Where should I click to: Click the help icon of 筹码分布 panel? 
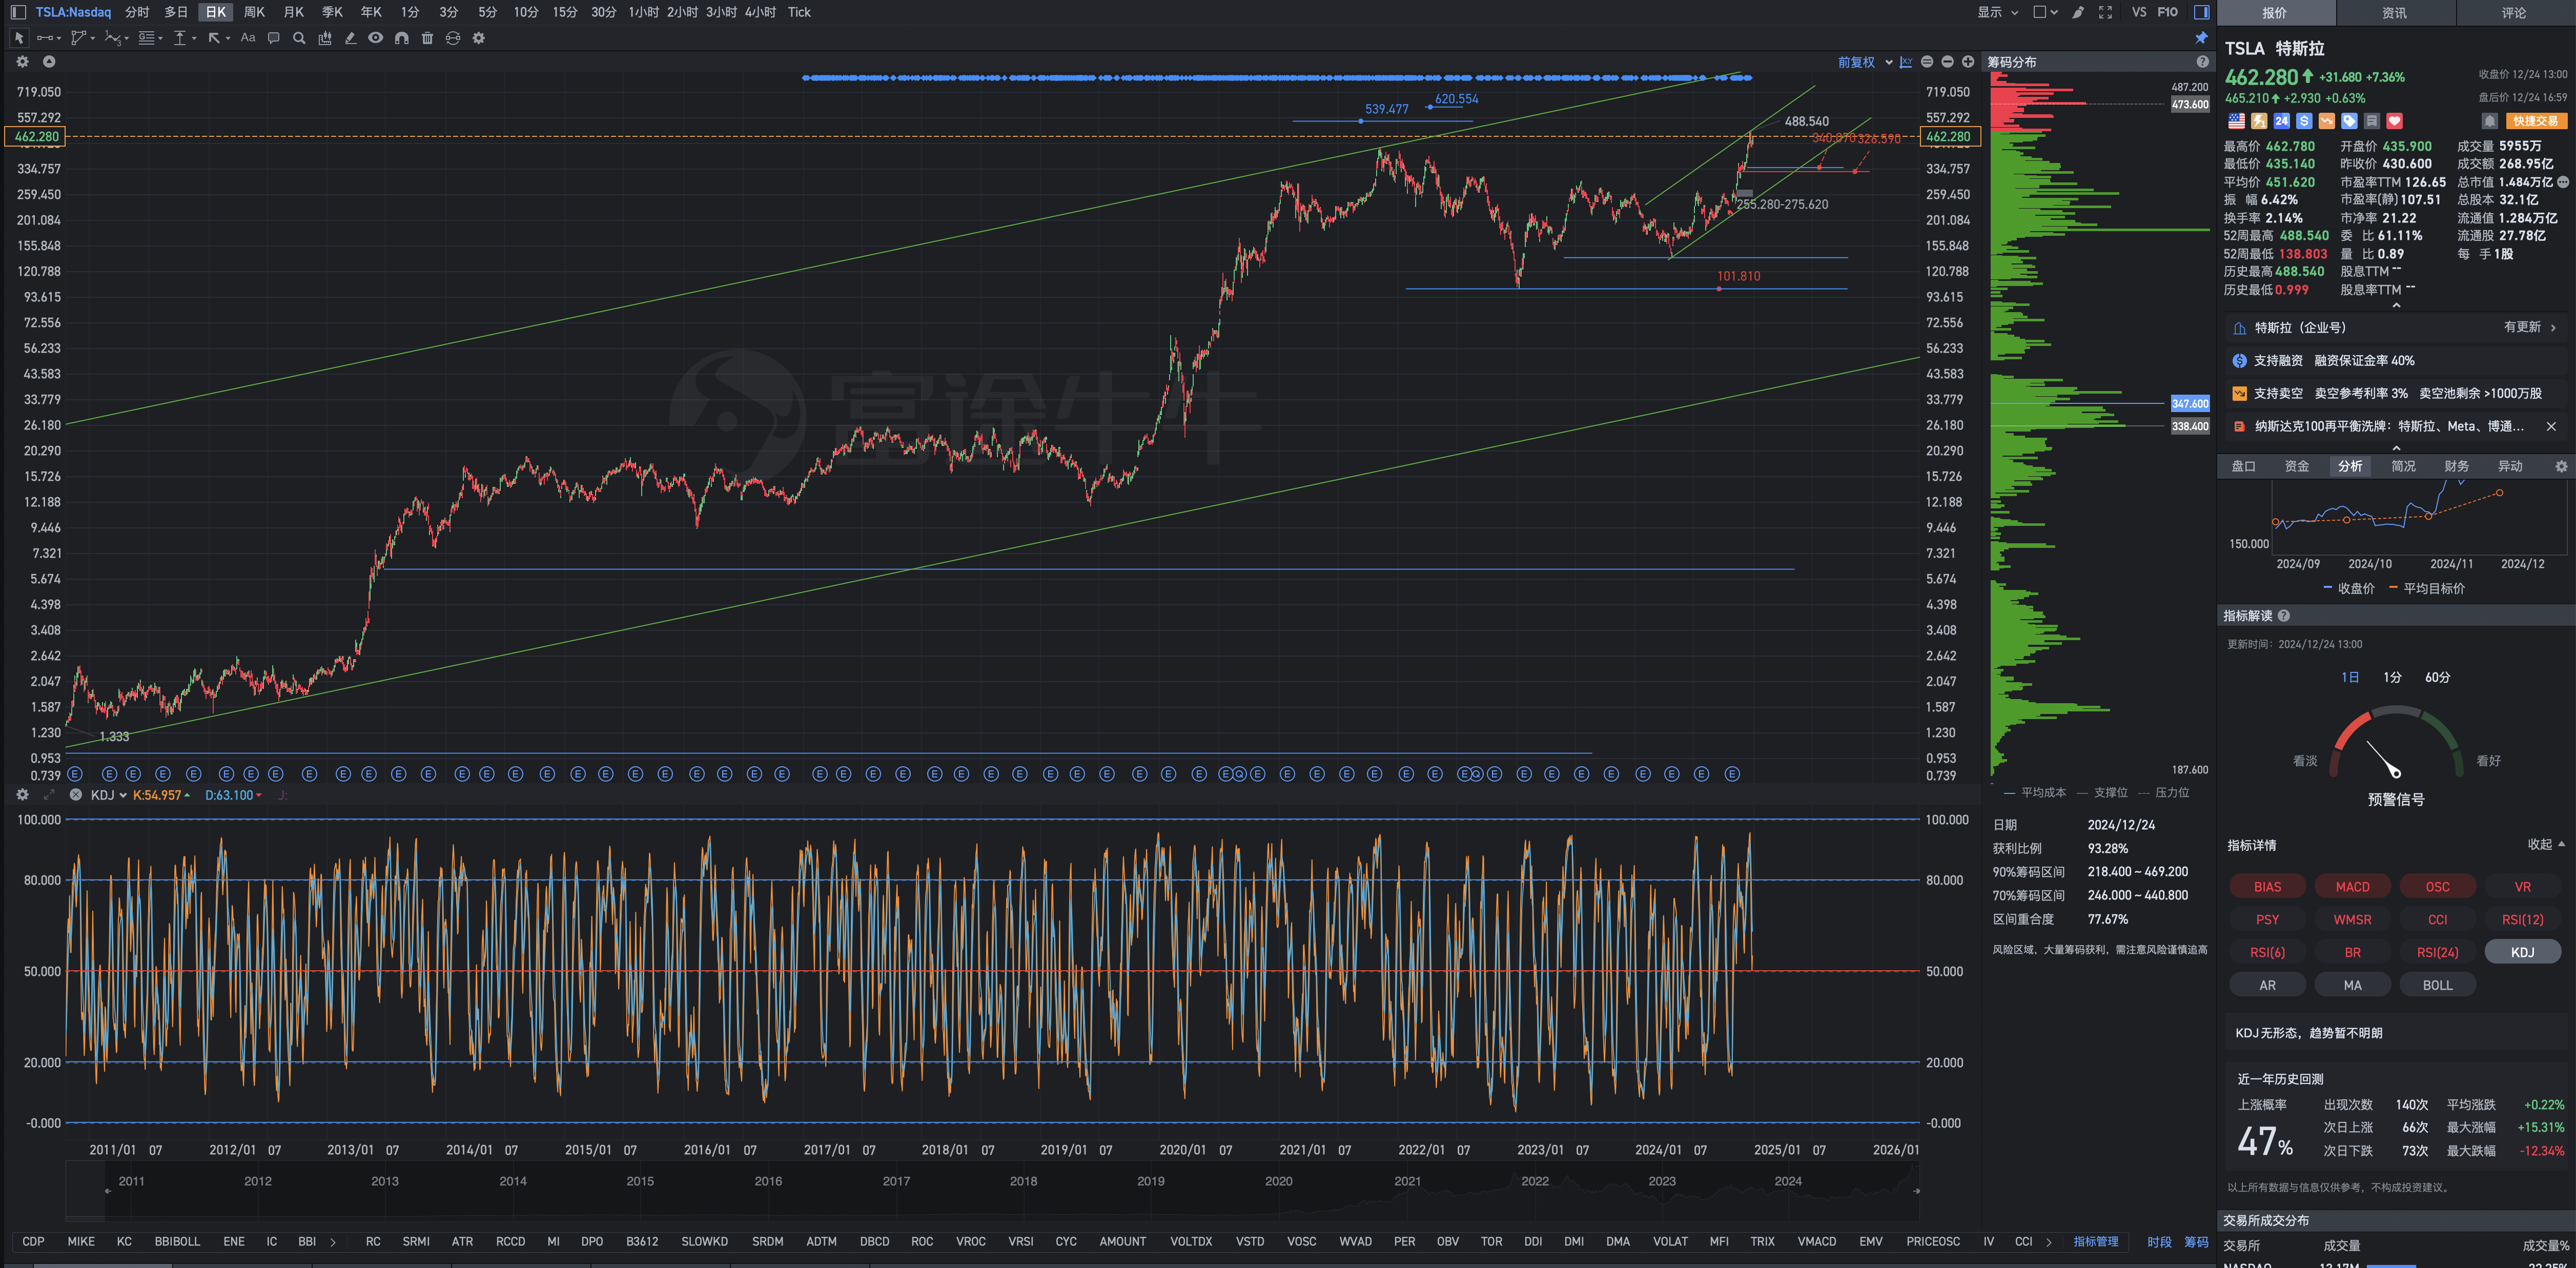pyautogui.click(x=2202, y=62)
